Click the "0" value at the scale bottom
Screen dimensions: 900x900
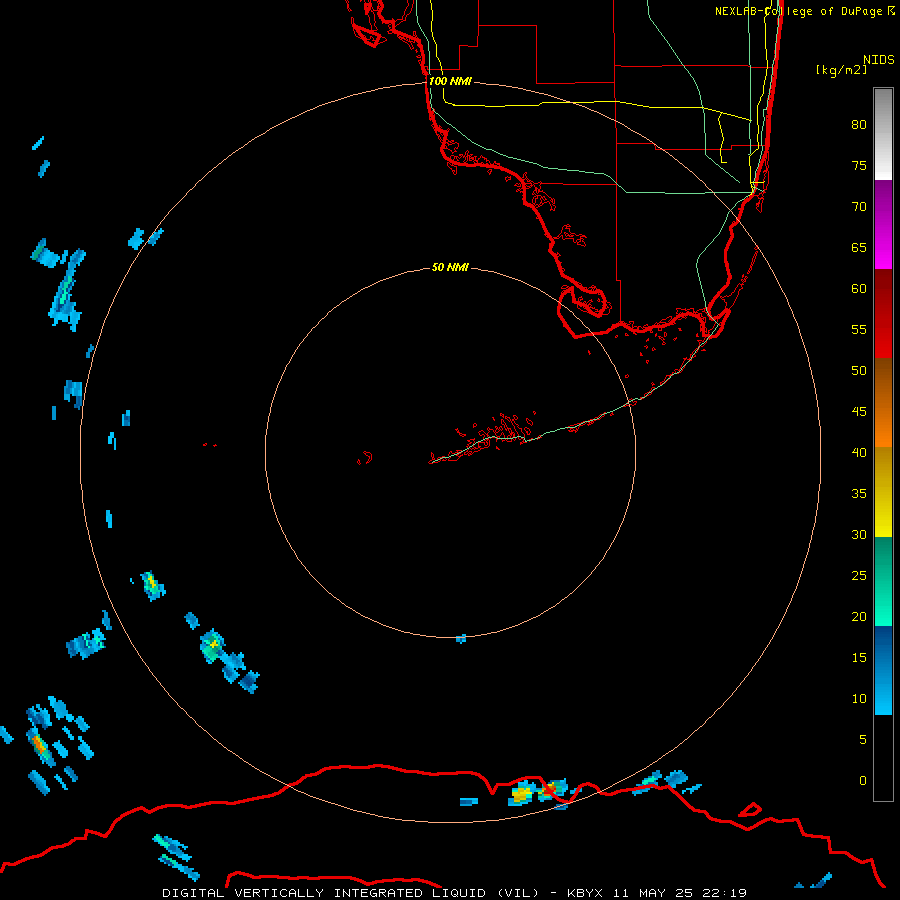(x=863, y=781)
